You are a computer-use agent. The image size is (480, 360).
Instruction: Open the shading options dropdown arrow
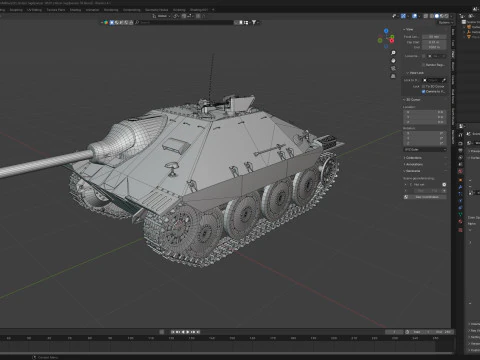[x=451, y=16]
